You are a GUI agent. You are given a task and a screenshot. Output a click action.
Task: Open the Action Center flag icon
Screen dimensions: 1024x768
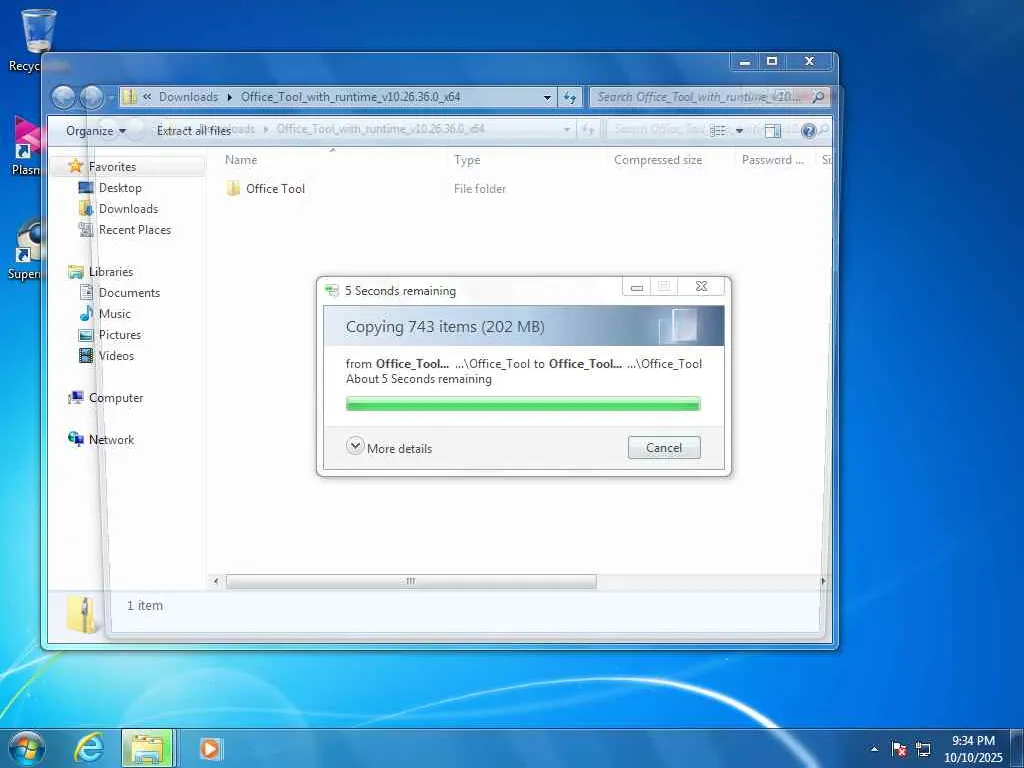pyautogui.click(x=899, y=748)
